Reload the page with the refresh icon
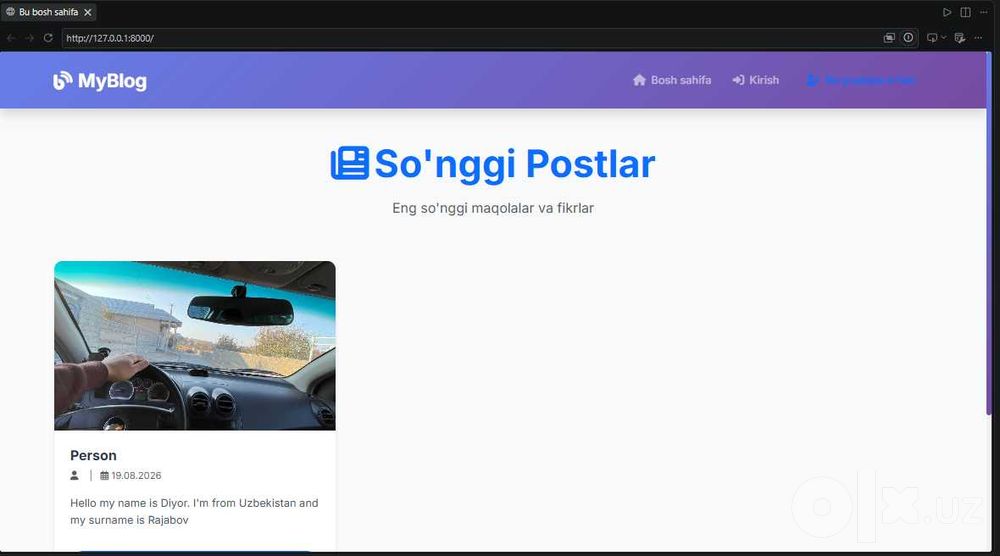This screenshot has height=556, width=1000. 48,38
